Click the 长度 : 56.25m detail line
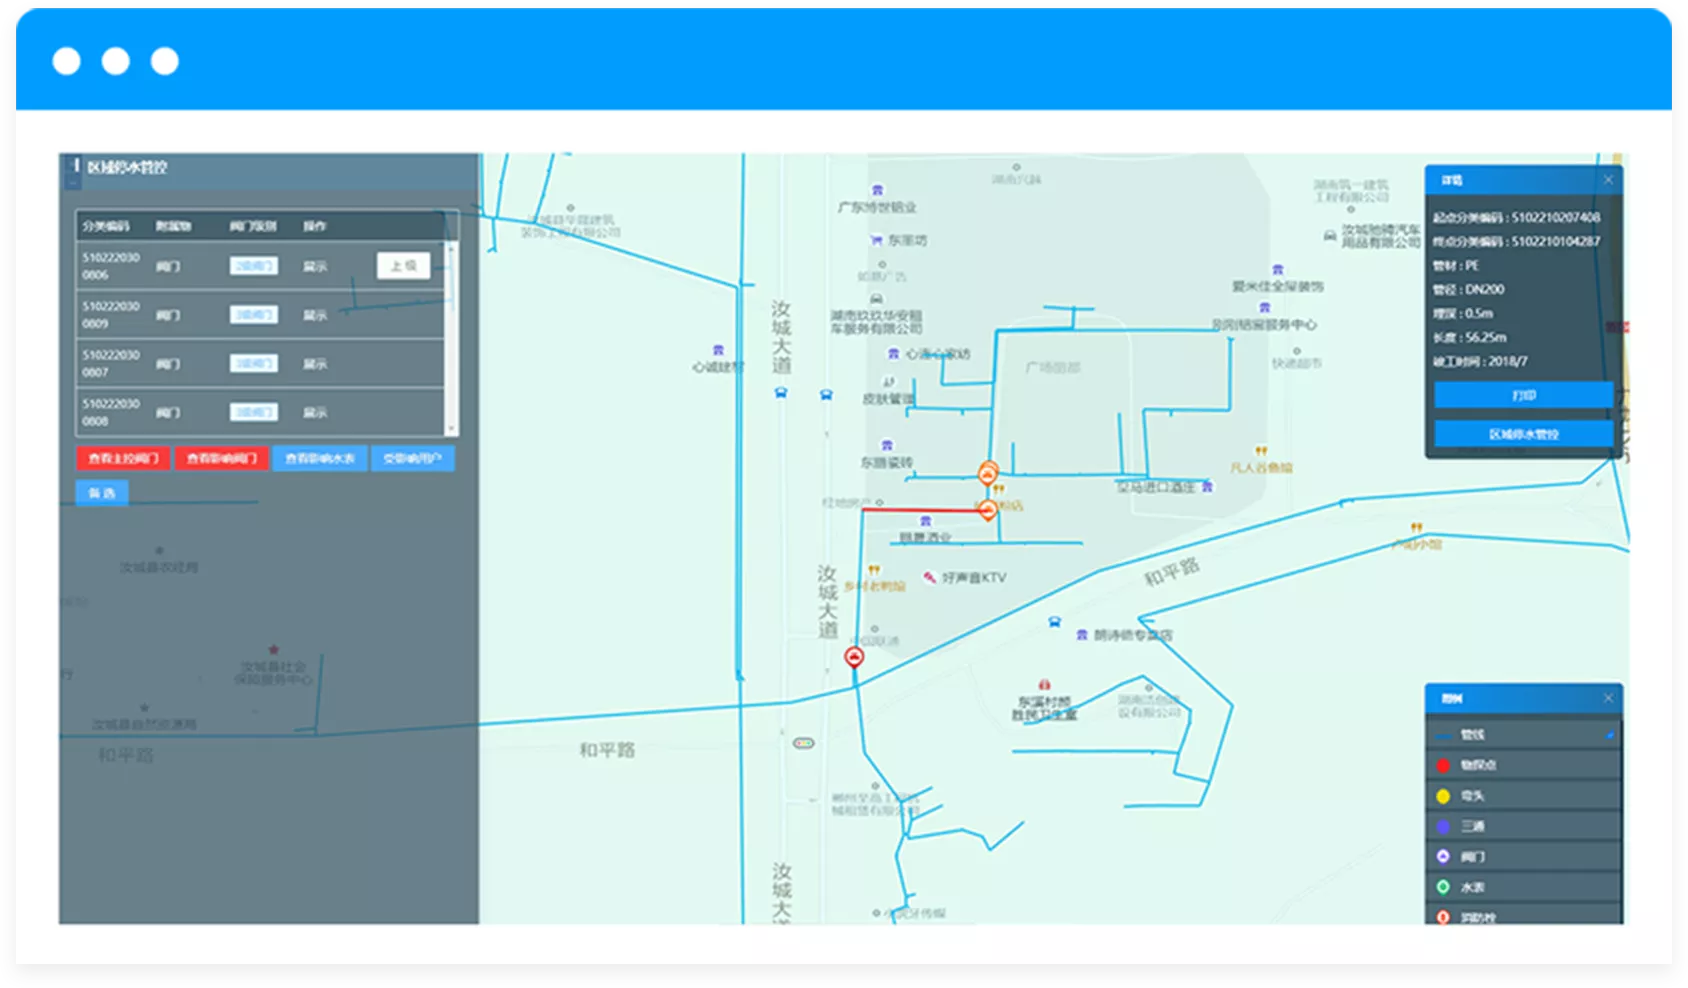1688x988 pixels. click(1470, 338)
